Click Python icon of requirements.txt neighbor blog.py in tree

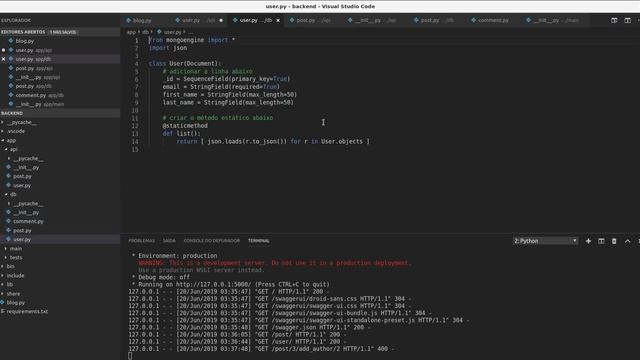pos(2,302)
